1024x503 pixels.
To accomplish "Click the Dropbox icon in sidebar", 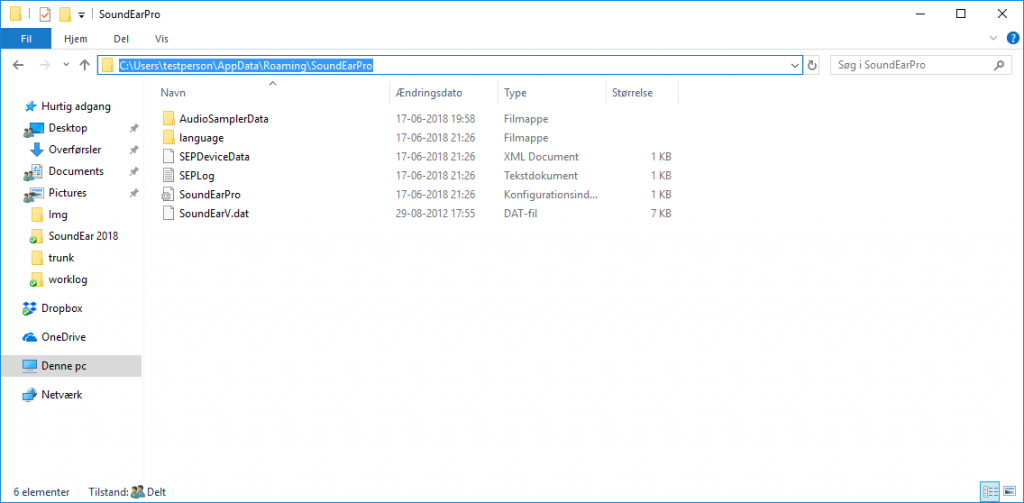I will [29, 308].
